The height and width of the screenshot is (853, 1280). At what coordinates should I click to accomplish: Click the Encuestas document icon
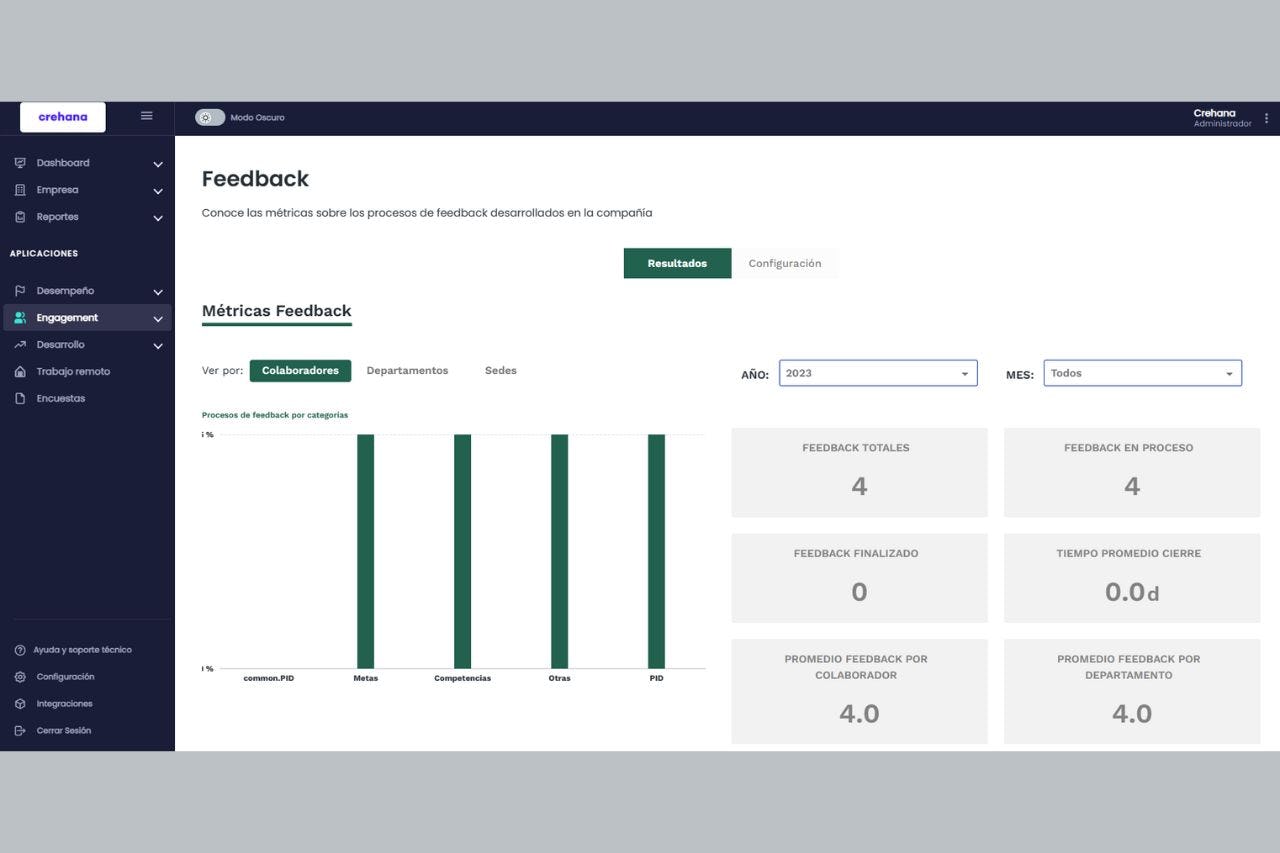coord(20,399)
